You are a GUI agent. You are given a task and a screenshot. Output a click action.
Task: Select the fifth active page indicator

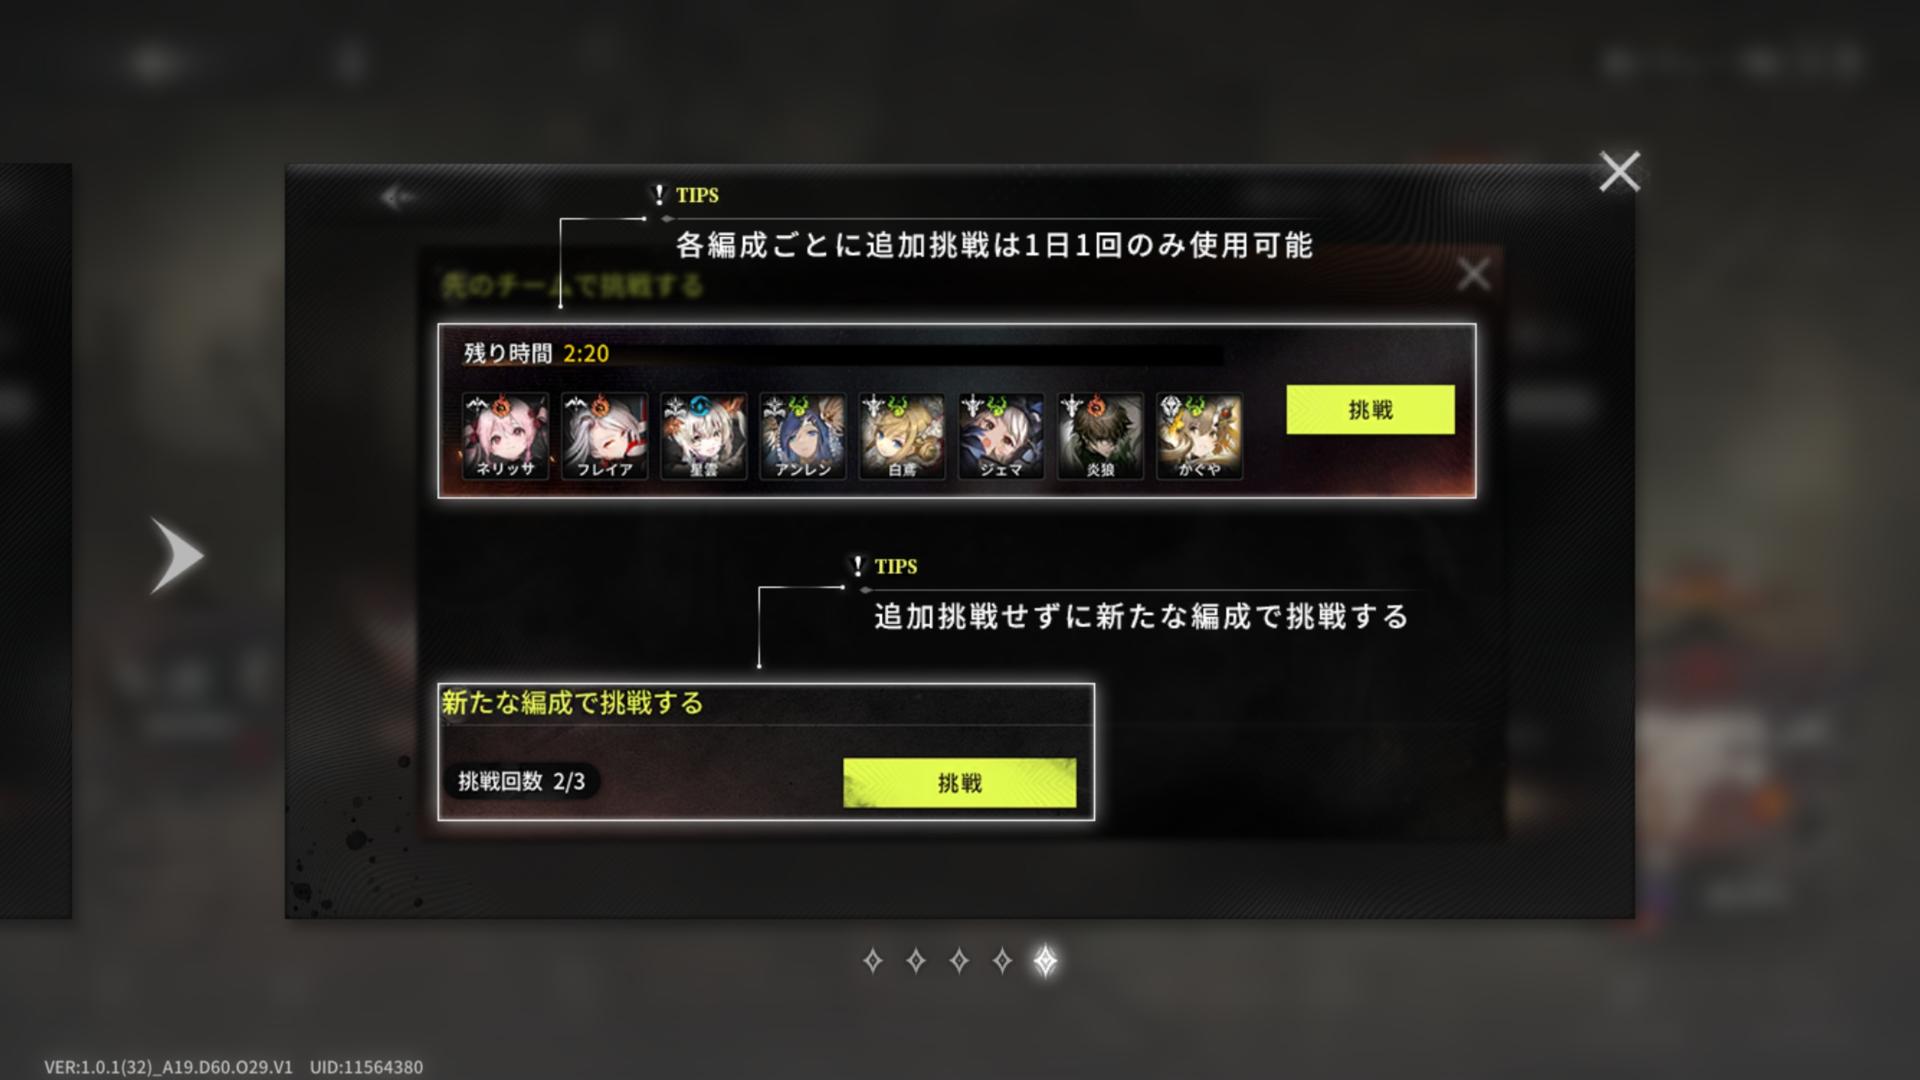point(1045,961)
